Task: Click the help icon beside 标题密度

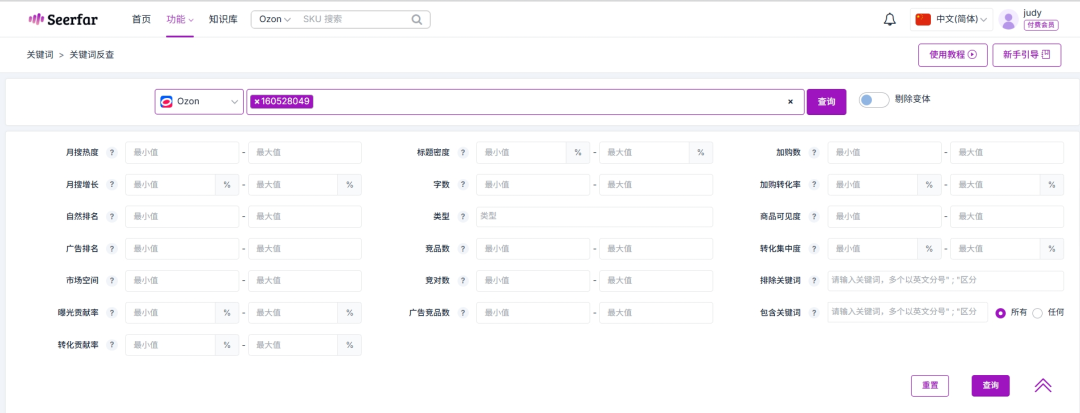Action: click(x=463, y=153)
